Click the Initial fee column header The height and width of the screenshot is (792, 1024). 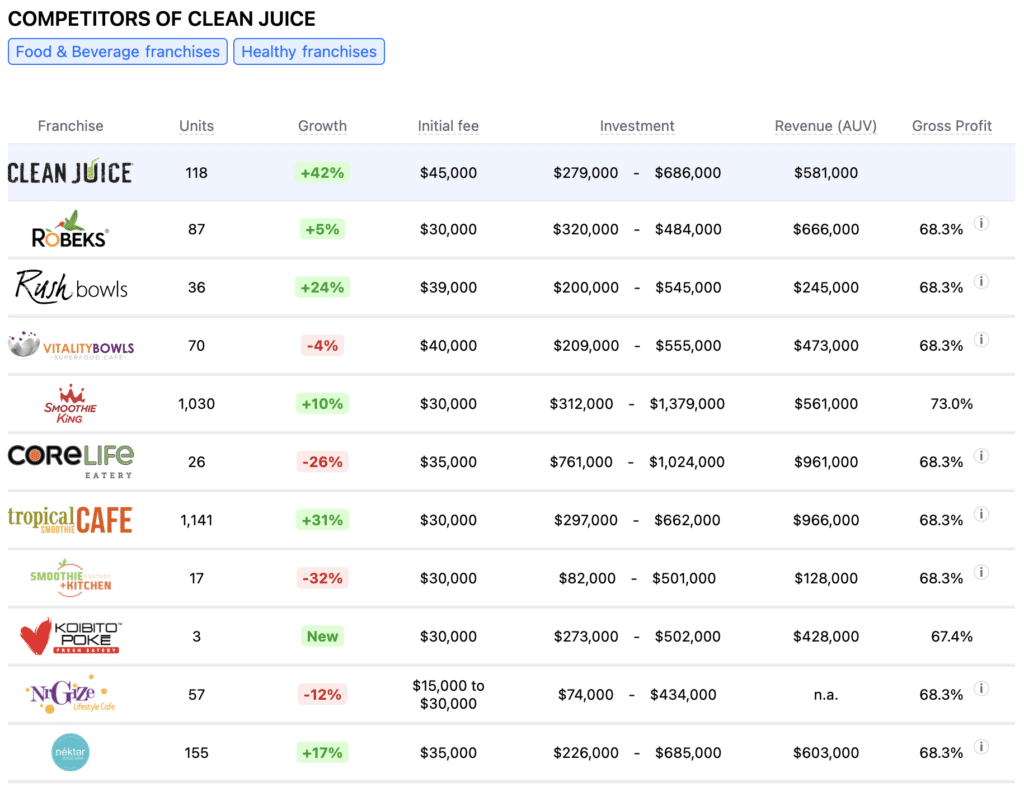[x=448, y=125]
